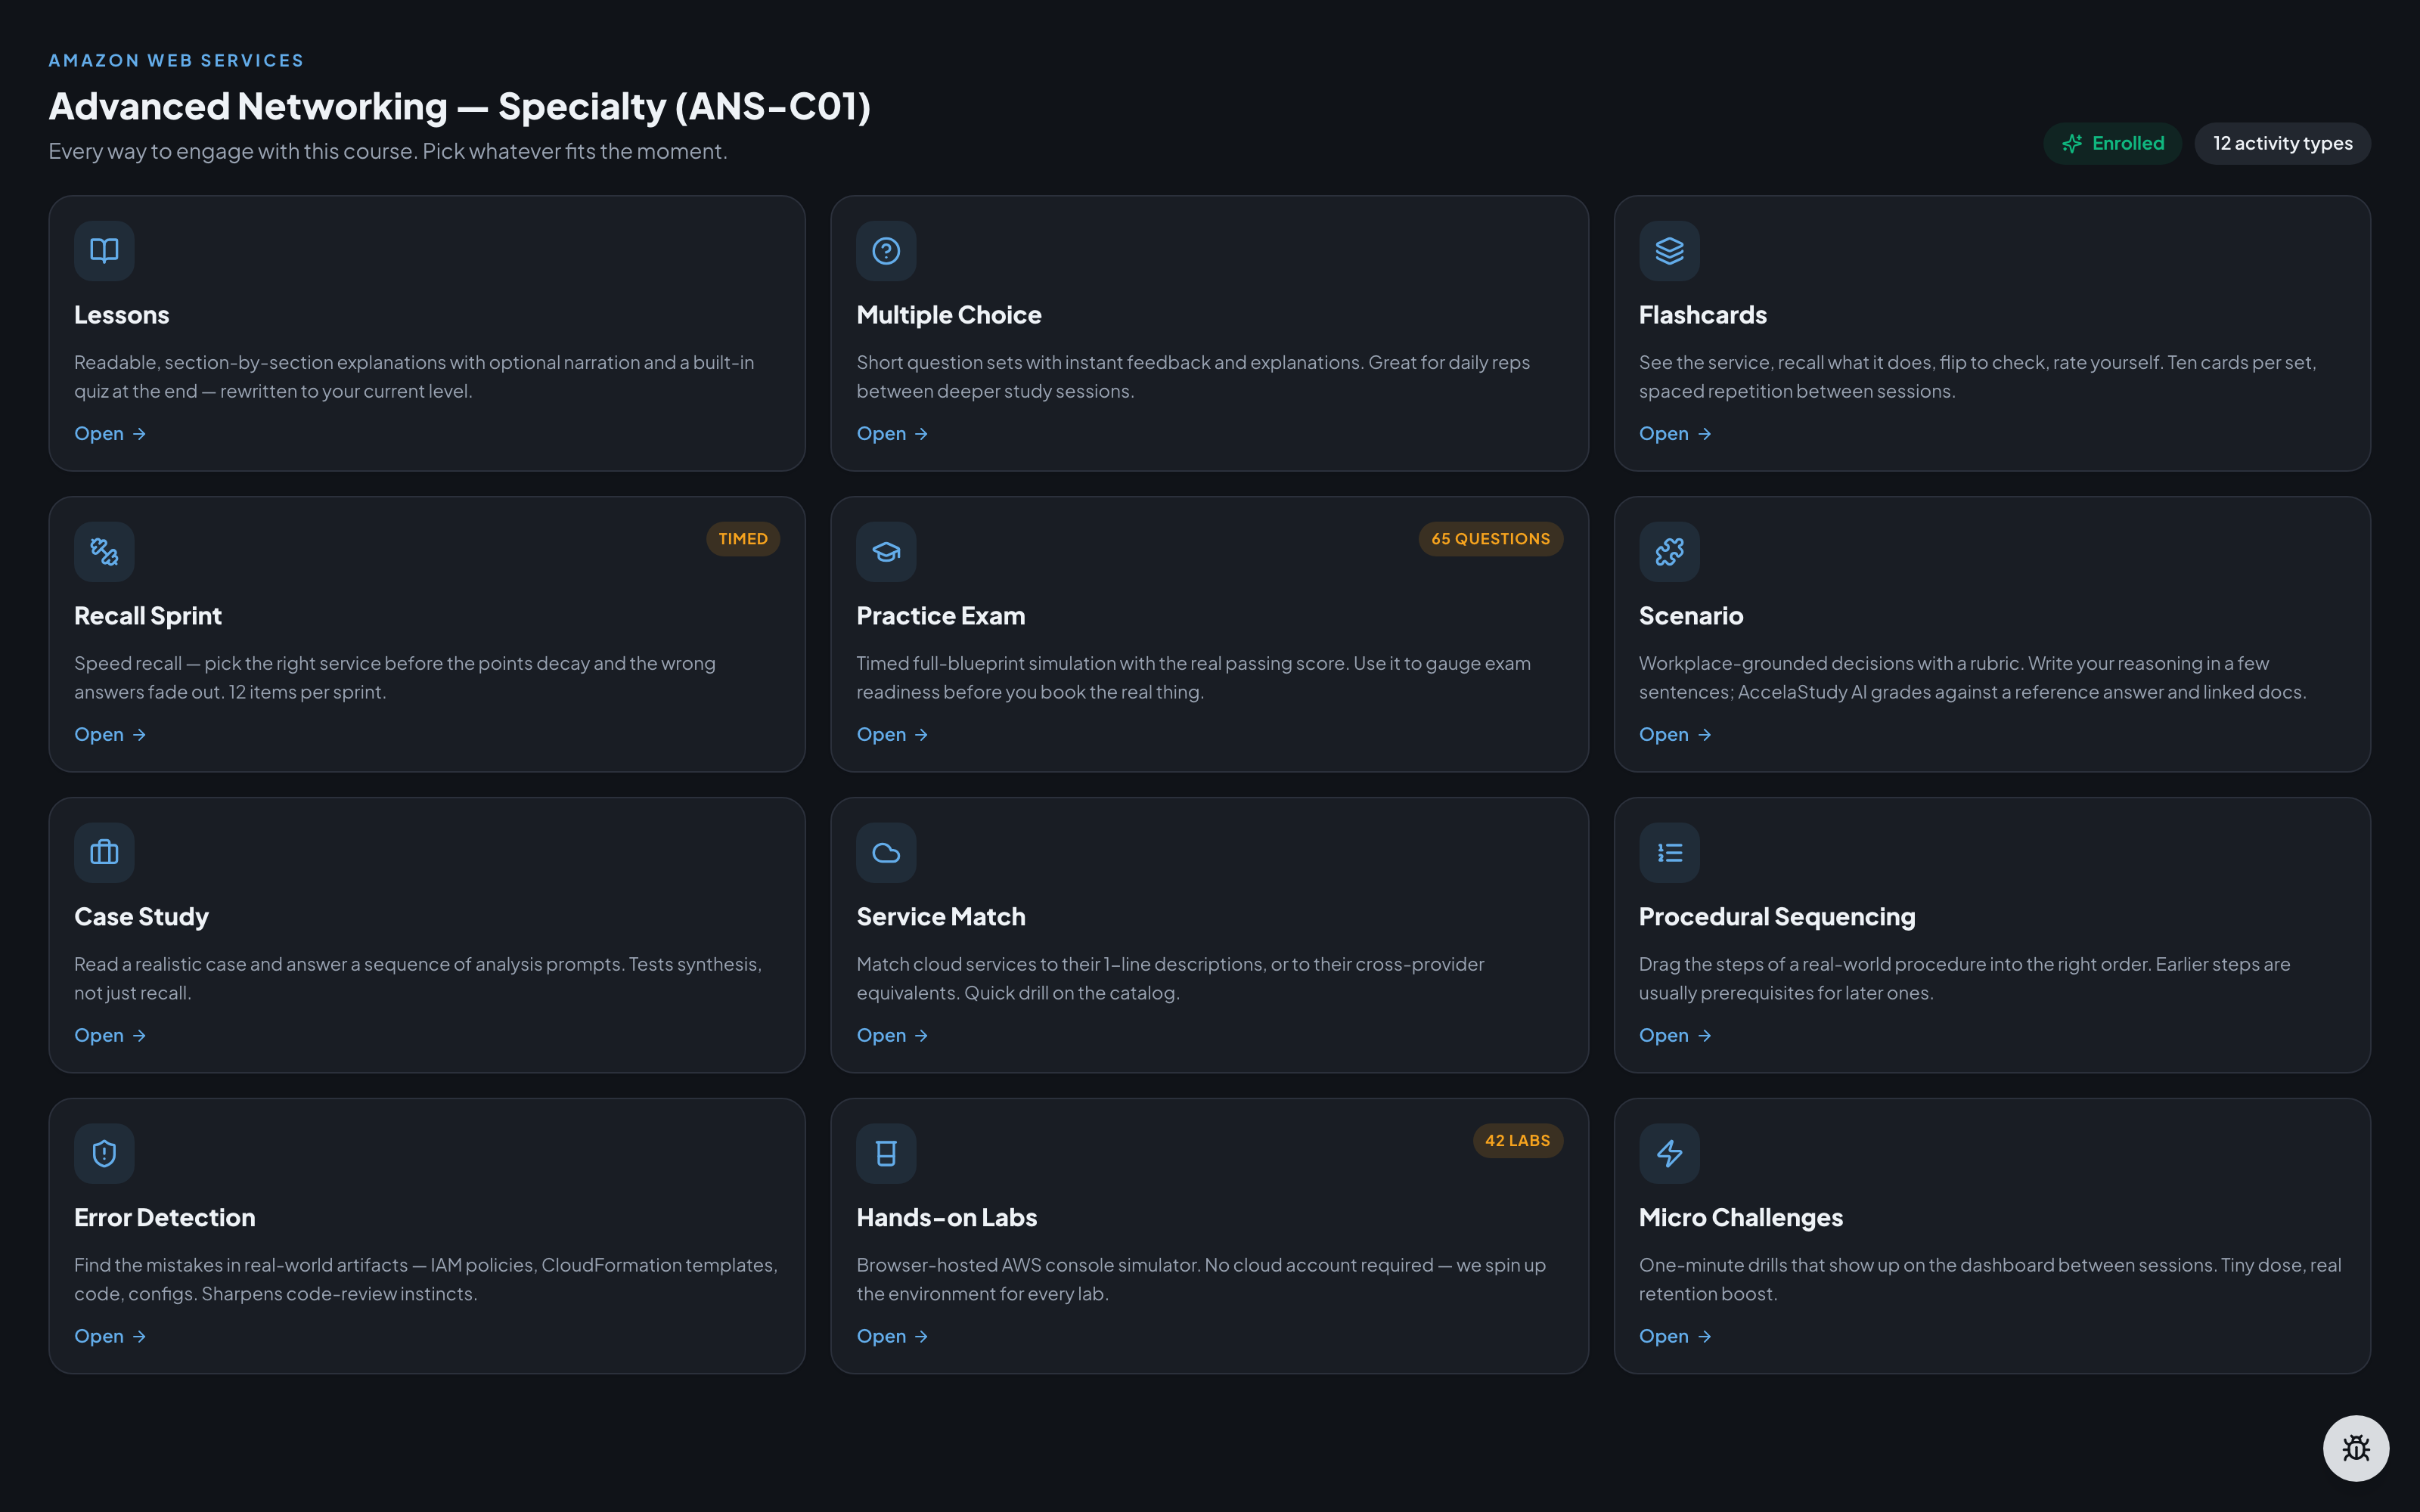
Task: Select the Lessons card title
Action: 122,315
